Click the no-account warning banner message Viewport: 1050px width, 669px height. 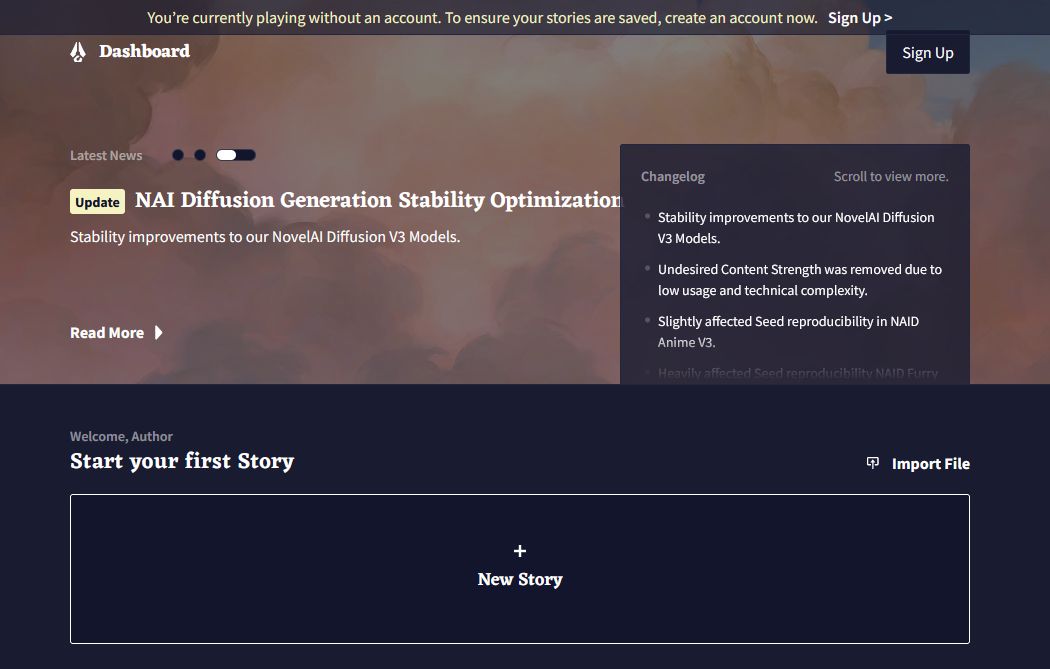(x=482, y=18)
